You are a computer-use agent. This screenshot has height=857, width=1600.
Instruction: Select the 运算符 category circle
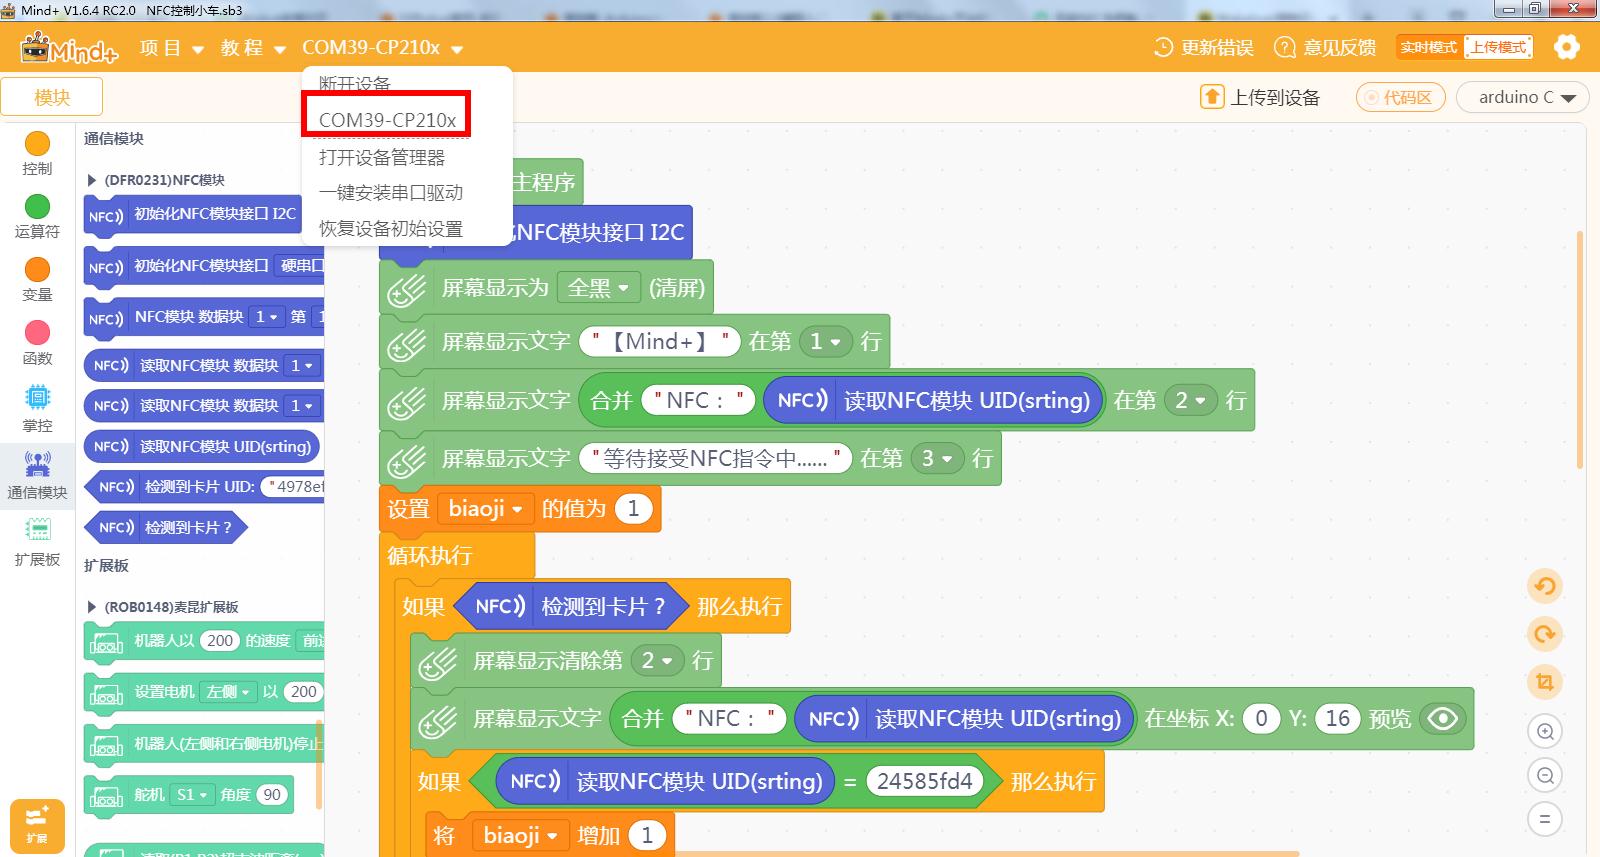(x=37, y=207)
